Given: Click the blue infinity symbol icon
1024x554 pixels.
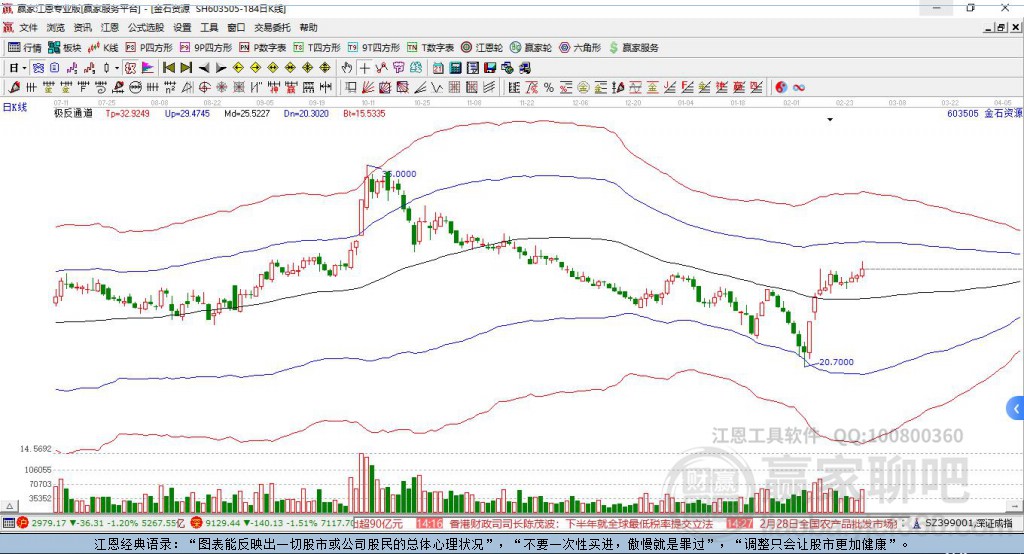Looking at the screenshot, I should pyautogui.click(x=798, y=88).
